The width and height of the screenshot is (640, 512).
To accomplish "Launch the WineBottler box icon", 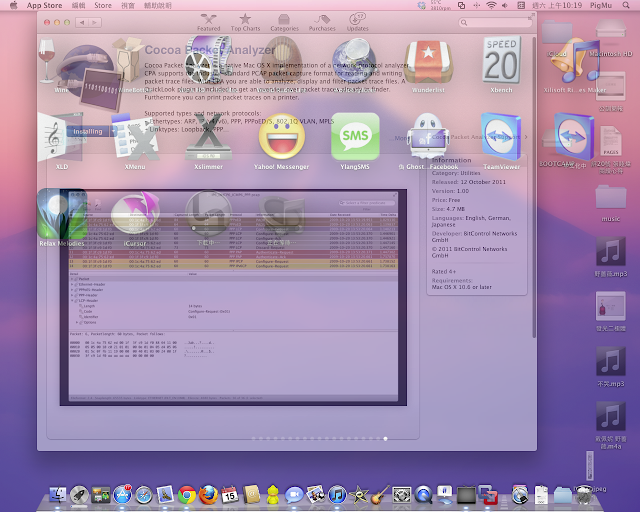I will pos(128,60).
